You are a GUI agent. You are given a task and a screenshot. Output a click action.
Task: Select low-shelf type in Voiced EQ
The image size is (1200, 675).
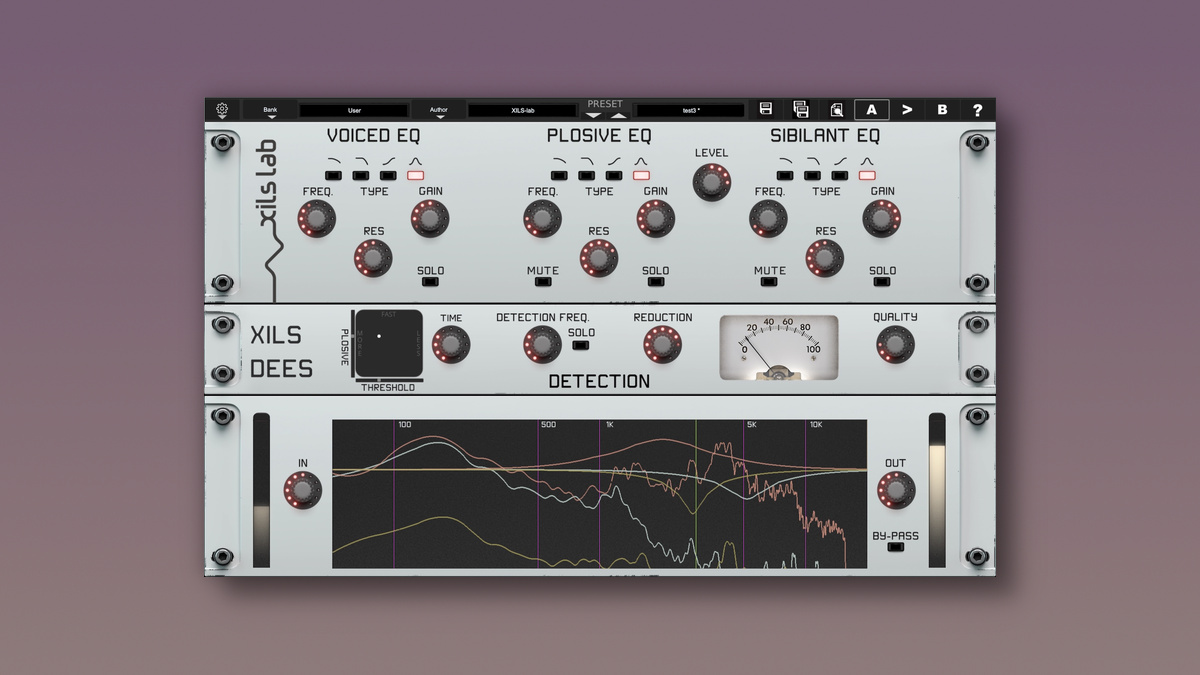pyautogui.click(x=334, y=175)
